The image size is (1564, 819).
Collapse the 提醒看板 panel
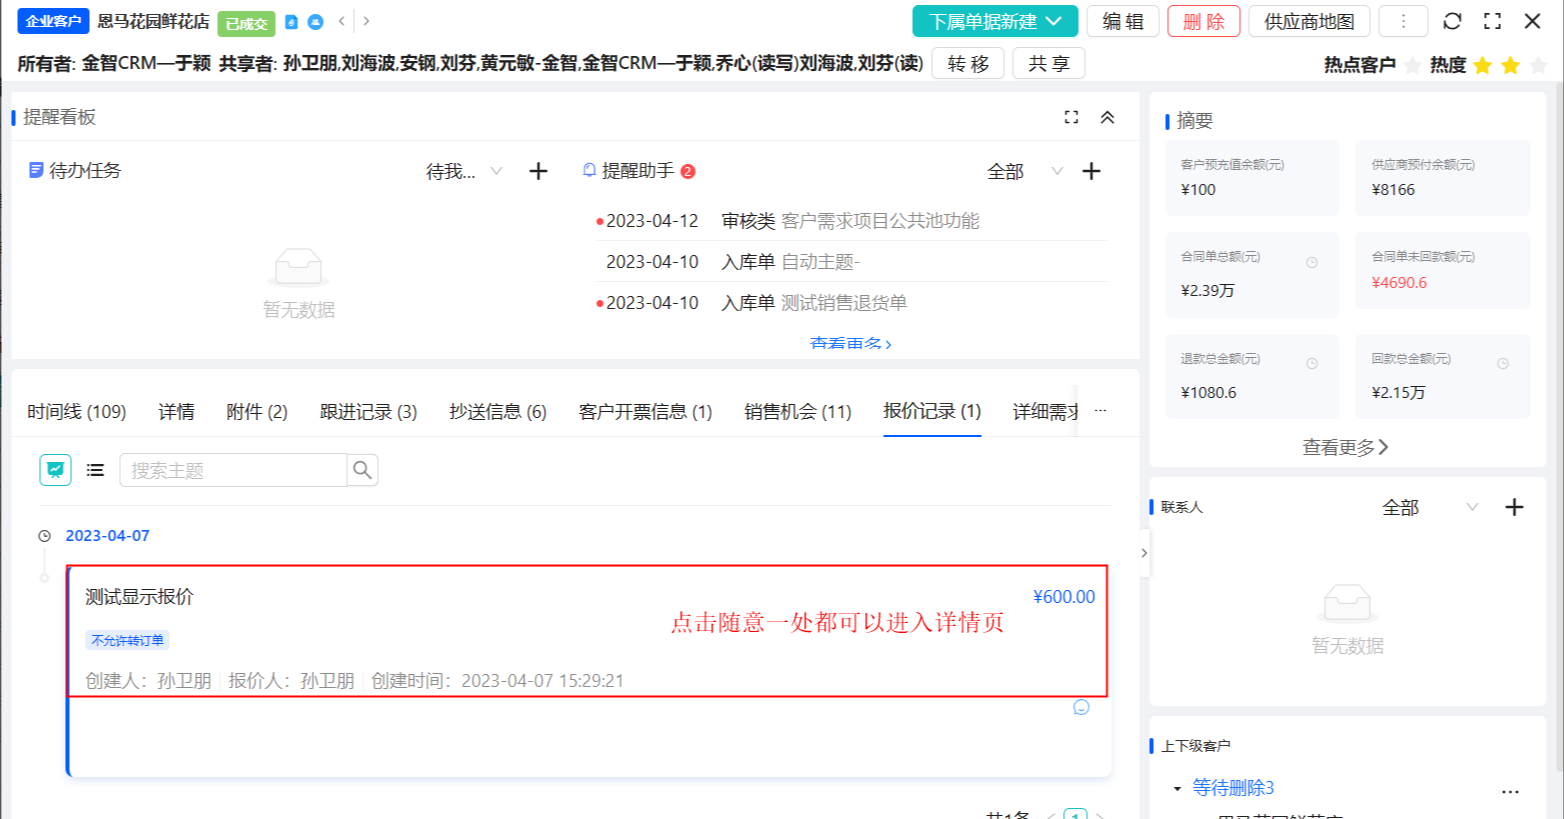[1107, 117]
